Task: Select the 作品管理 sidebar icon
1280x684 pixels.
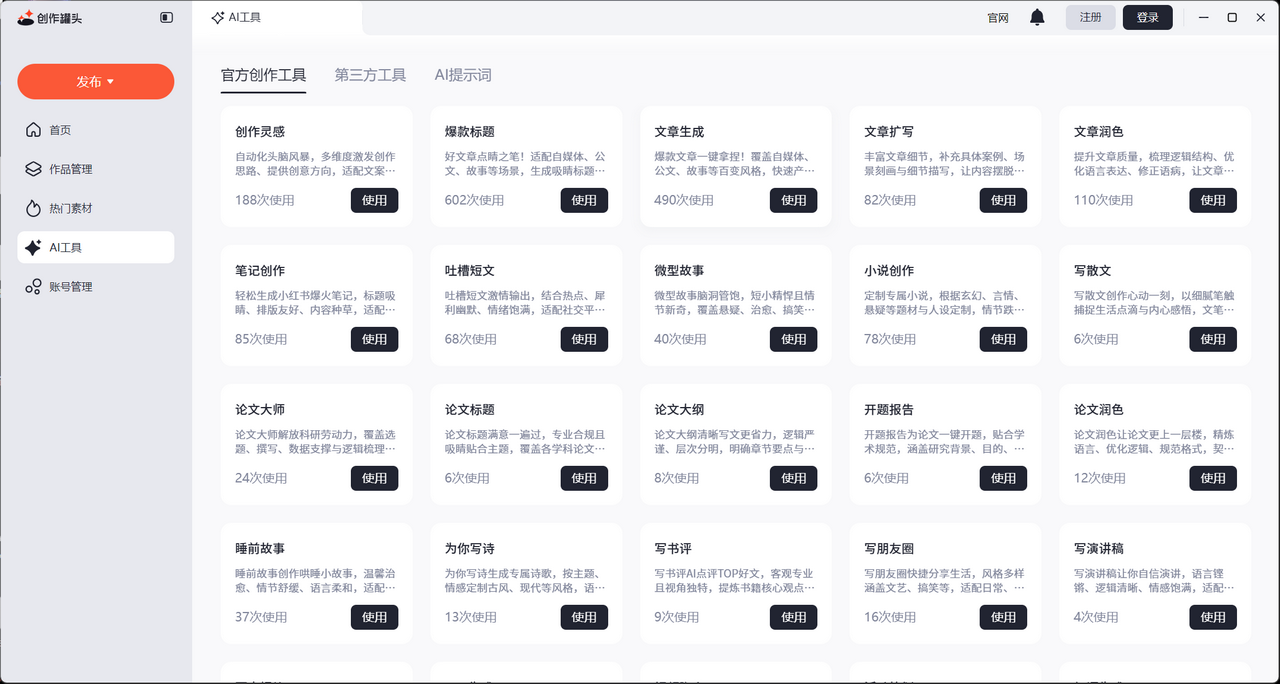Action: coord(35,168)
